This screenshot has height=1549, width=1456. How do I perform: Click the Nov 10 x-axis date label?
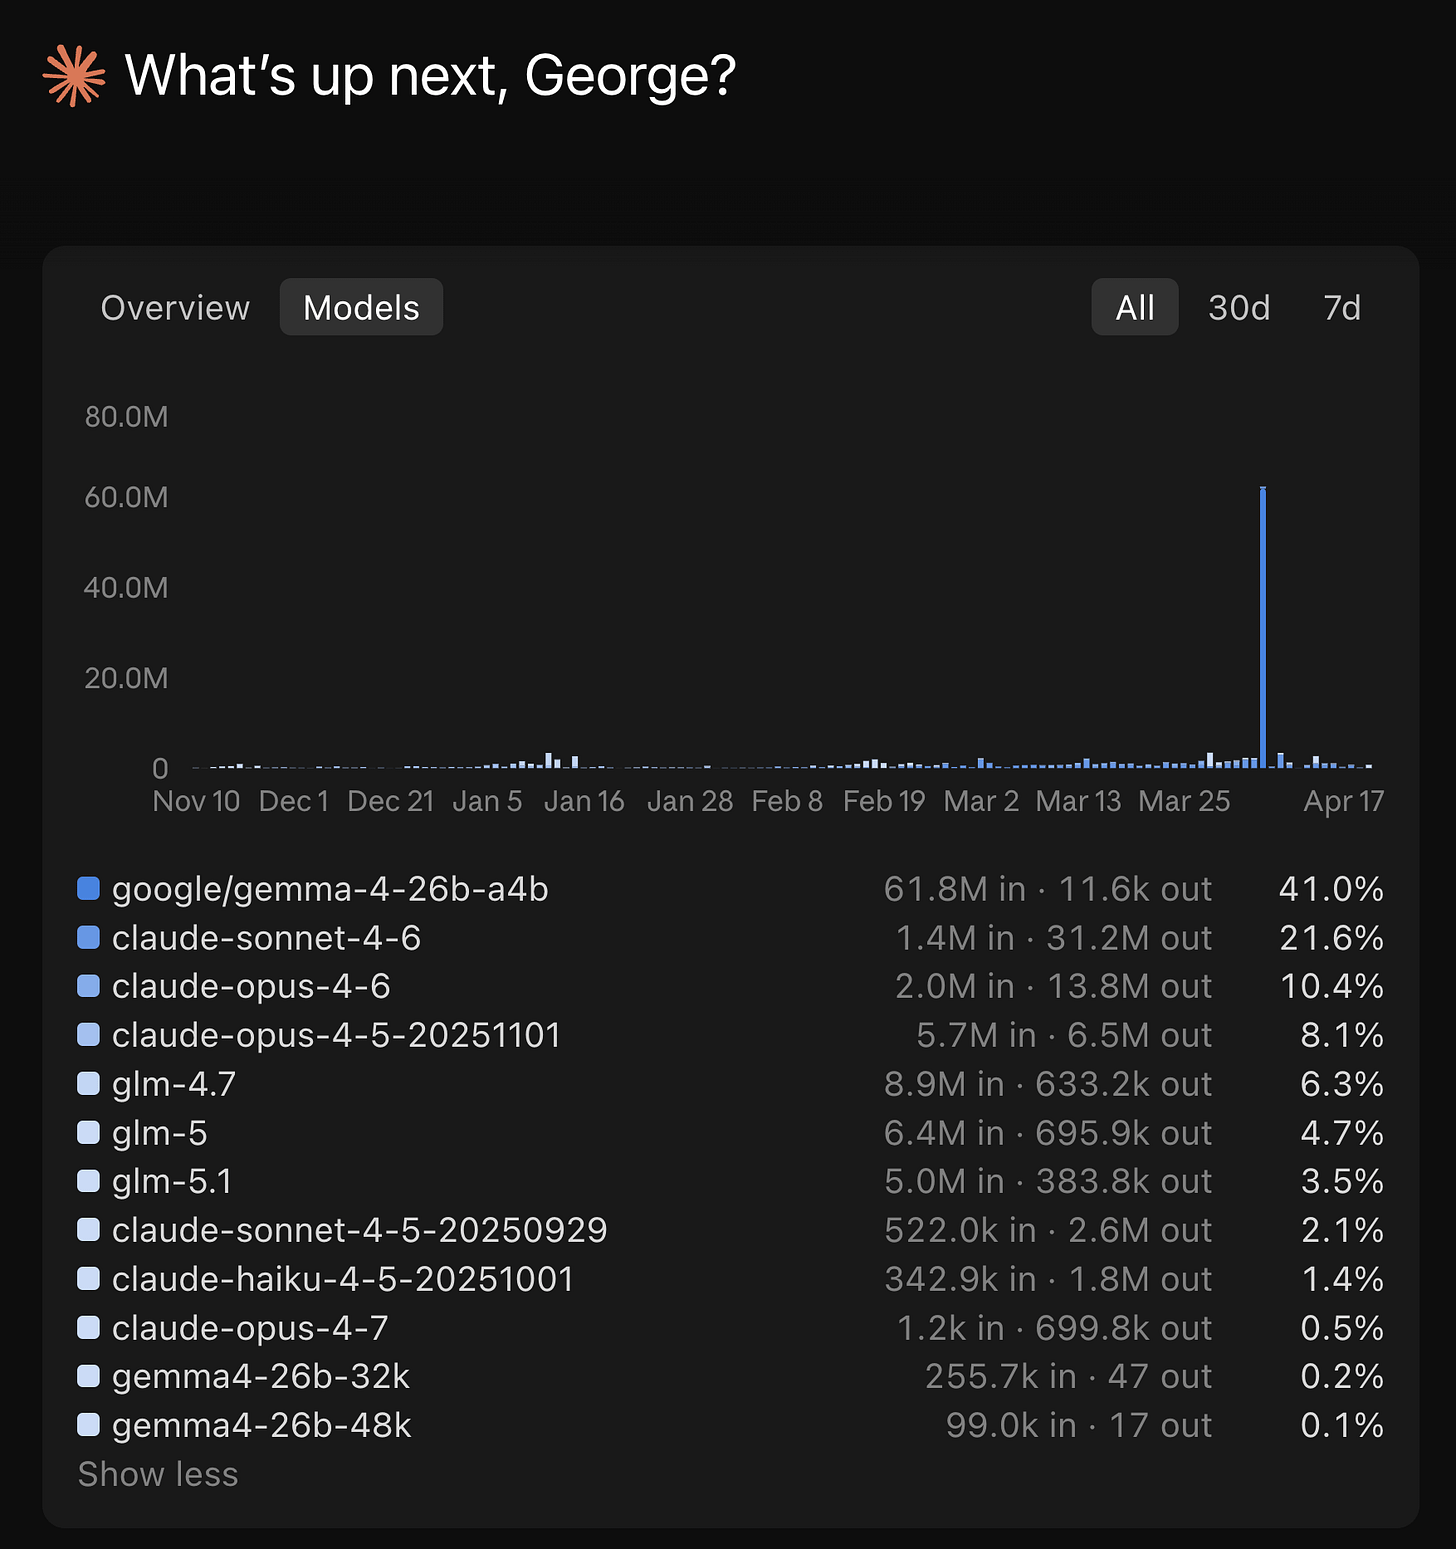coord(196,801)
